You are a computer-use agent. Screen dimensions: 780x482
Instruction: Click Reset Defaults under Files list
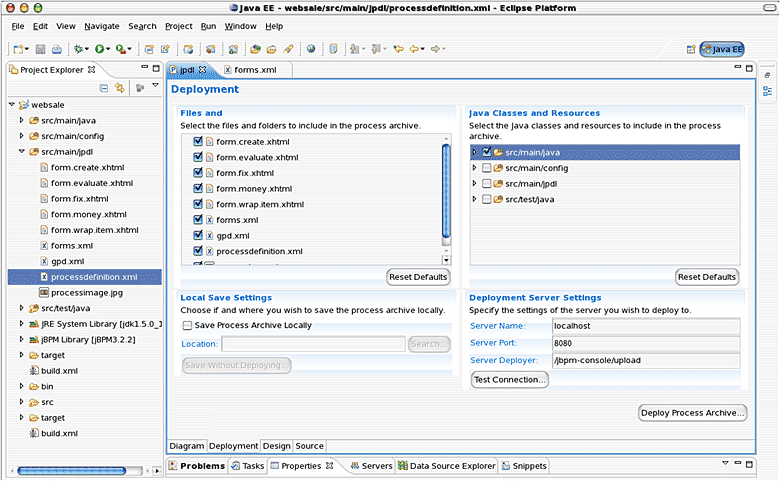point(418,277)
